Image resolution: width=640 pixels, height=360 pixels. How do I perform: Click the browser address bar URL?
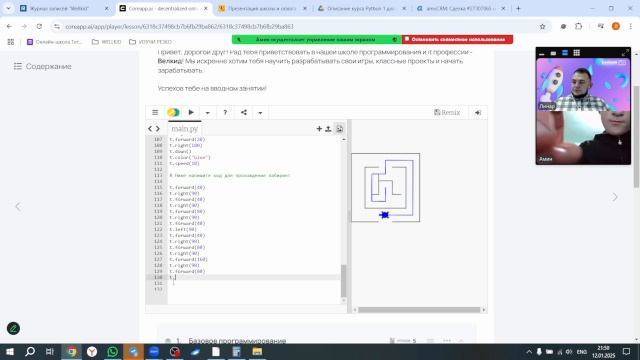[x=179, y=26]
